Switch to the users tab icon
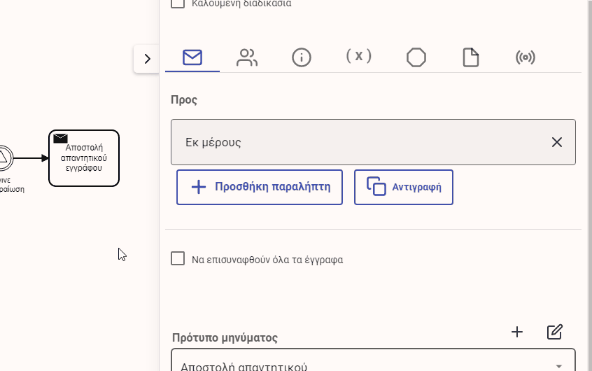Image resolution: width=592 pixels, height=371 pixels. (247, 57)
